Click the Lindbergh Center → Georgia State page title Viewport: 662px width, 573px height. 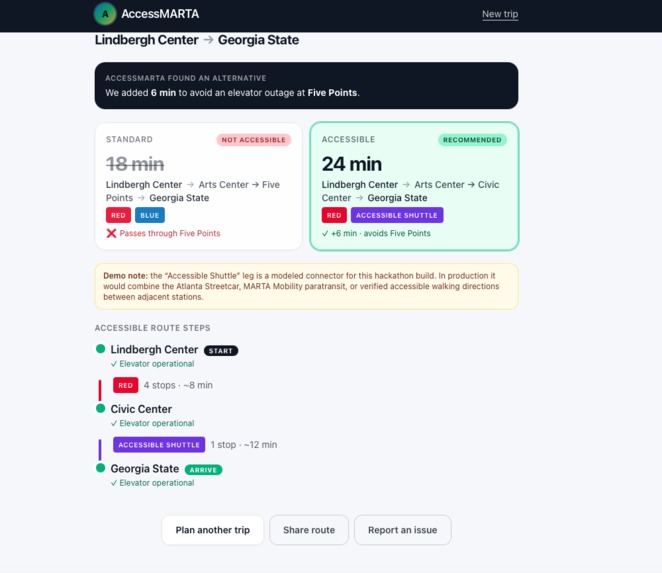tap(197, 40)
